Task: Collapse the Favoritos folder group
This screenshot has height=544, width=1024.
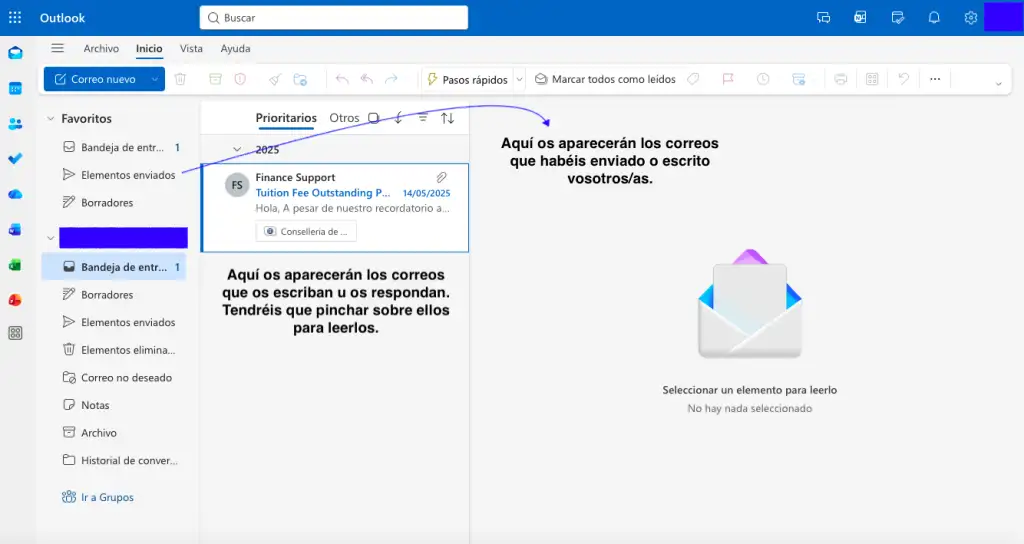Action: click(x=50, y=119)
